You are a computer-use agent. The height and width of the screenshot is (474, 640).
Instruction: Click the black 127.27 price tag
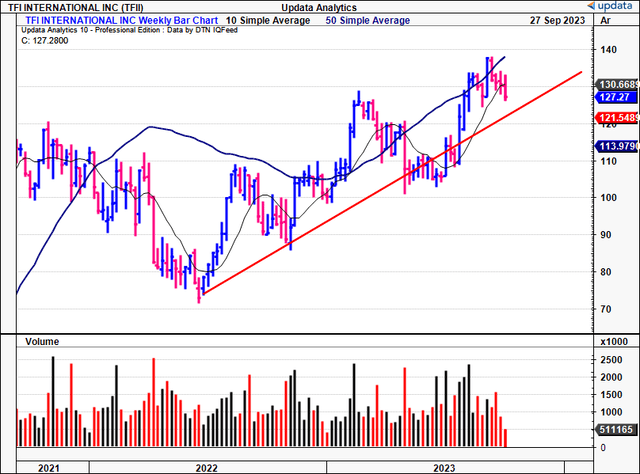[611, 97]
